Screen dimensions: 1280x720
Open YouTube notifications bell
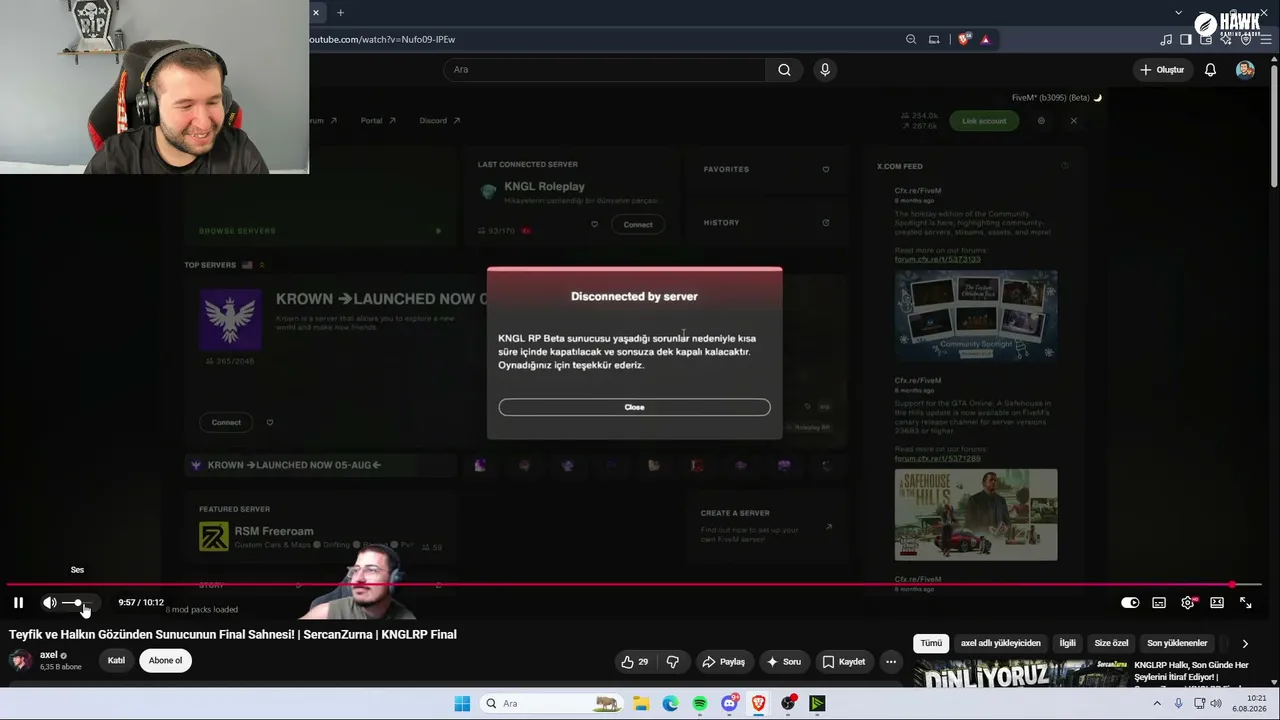click(x=1210, y=70)
